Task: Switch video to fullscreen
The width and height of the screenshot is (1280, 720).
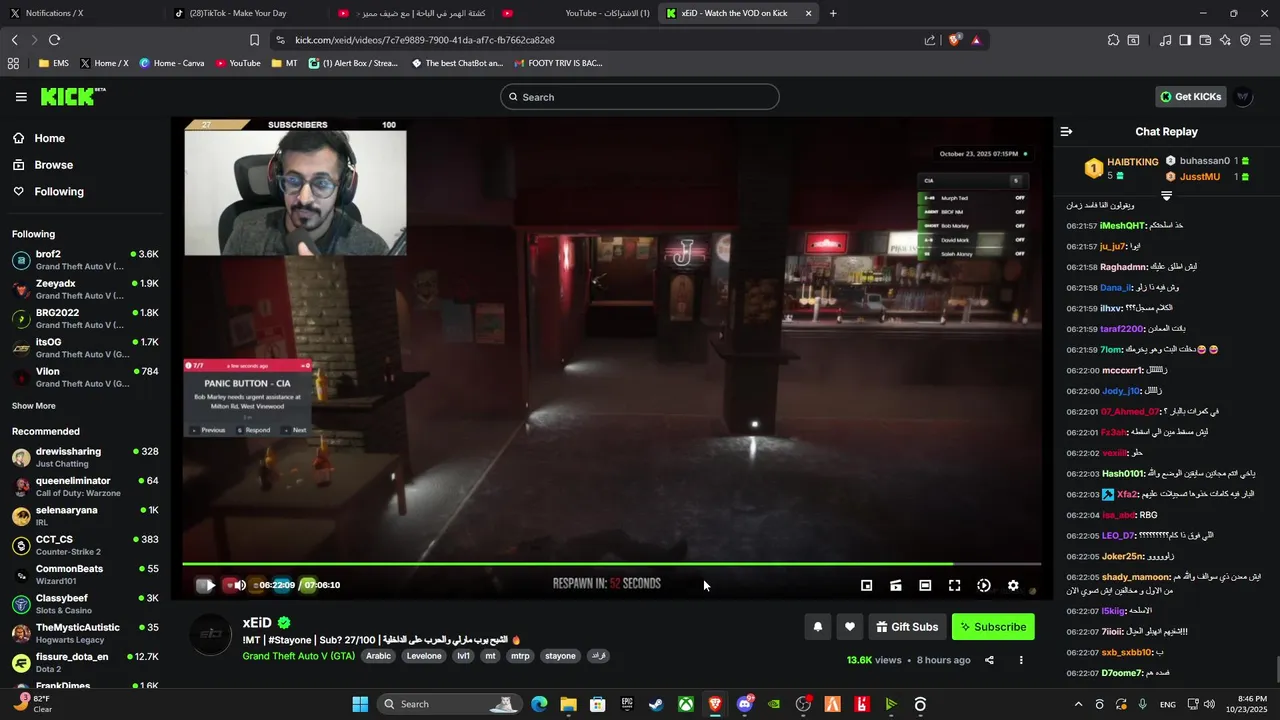Action: click(x=954, y=585)
